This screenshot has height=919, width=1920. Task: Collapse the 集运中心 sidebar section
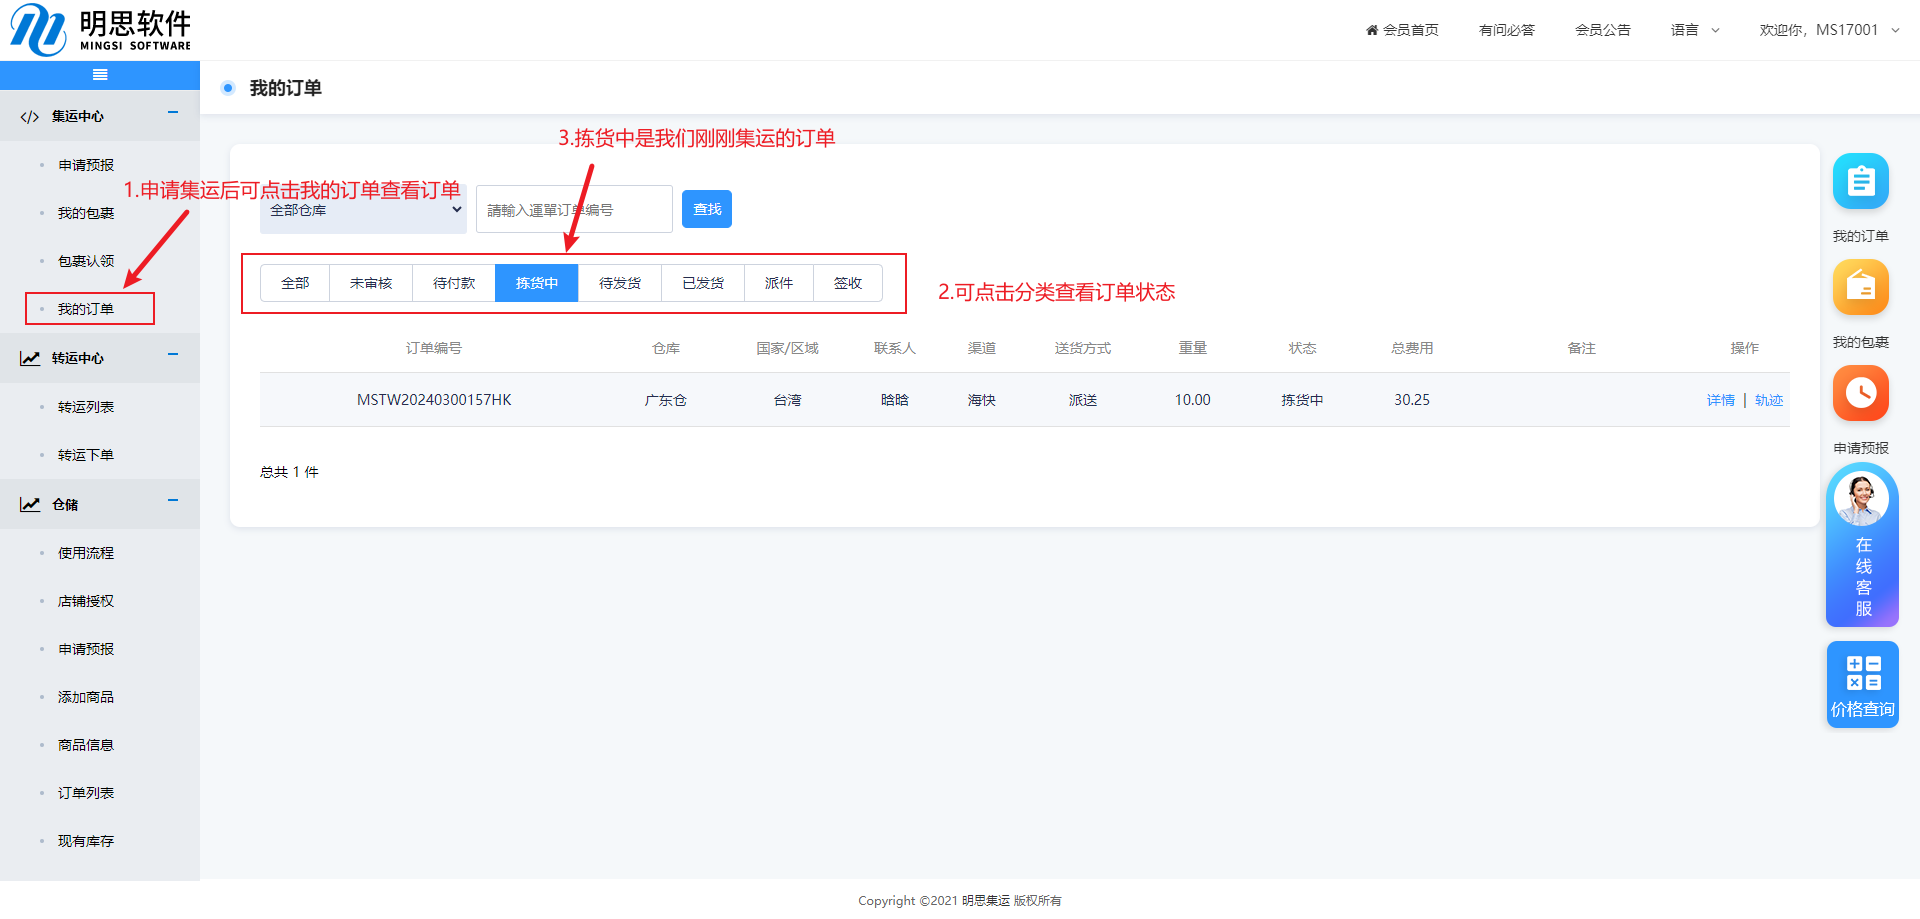coord(173,113)
